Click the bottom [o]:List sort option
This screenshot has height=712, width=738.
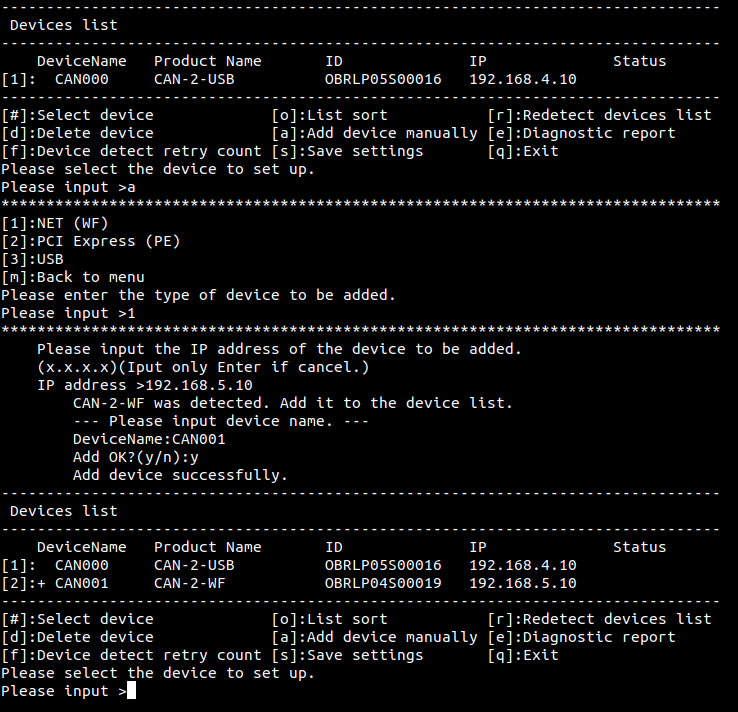[x=329, y=619]
